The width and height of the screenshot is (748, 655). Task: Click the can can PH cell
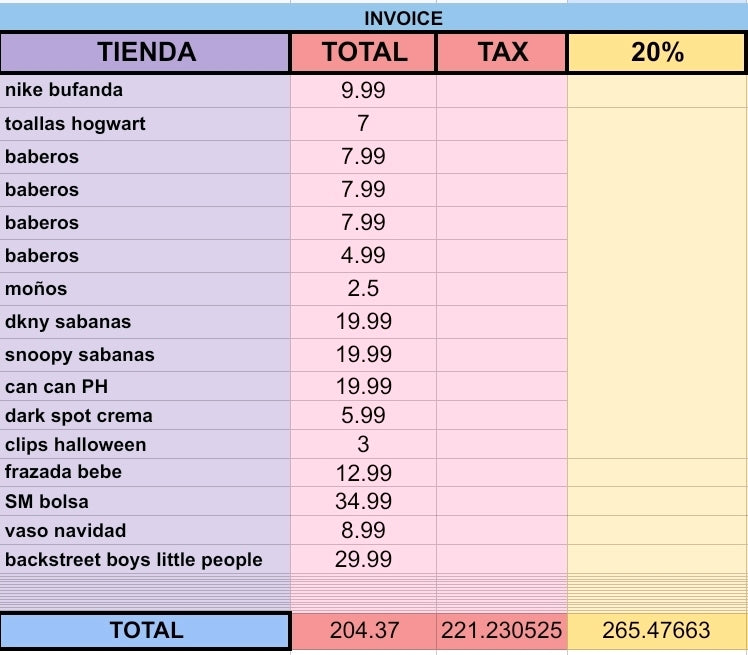(x=146, y=387)
